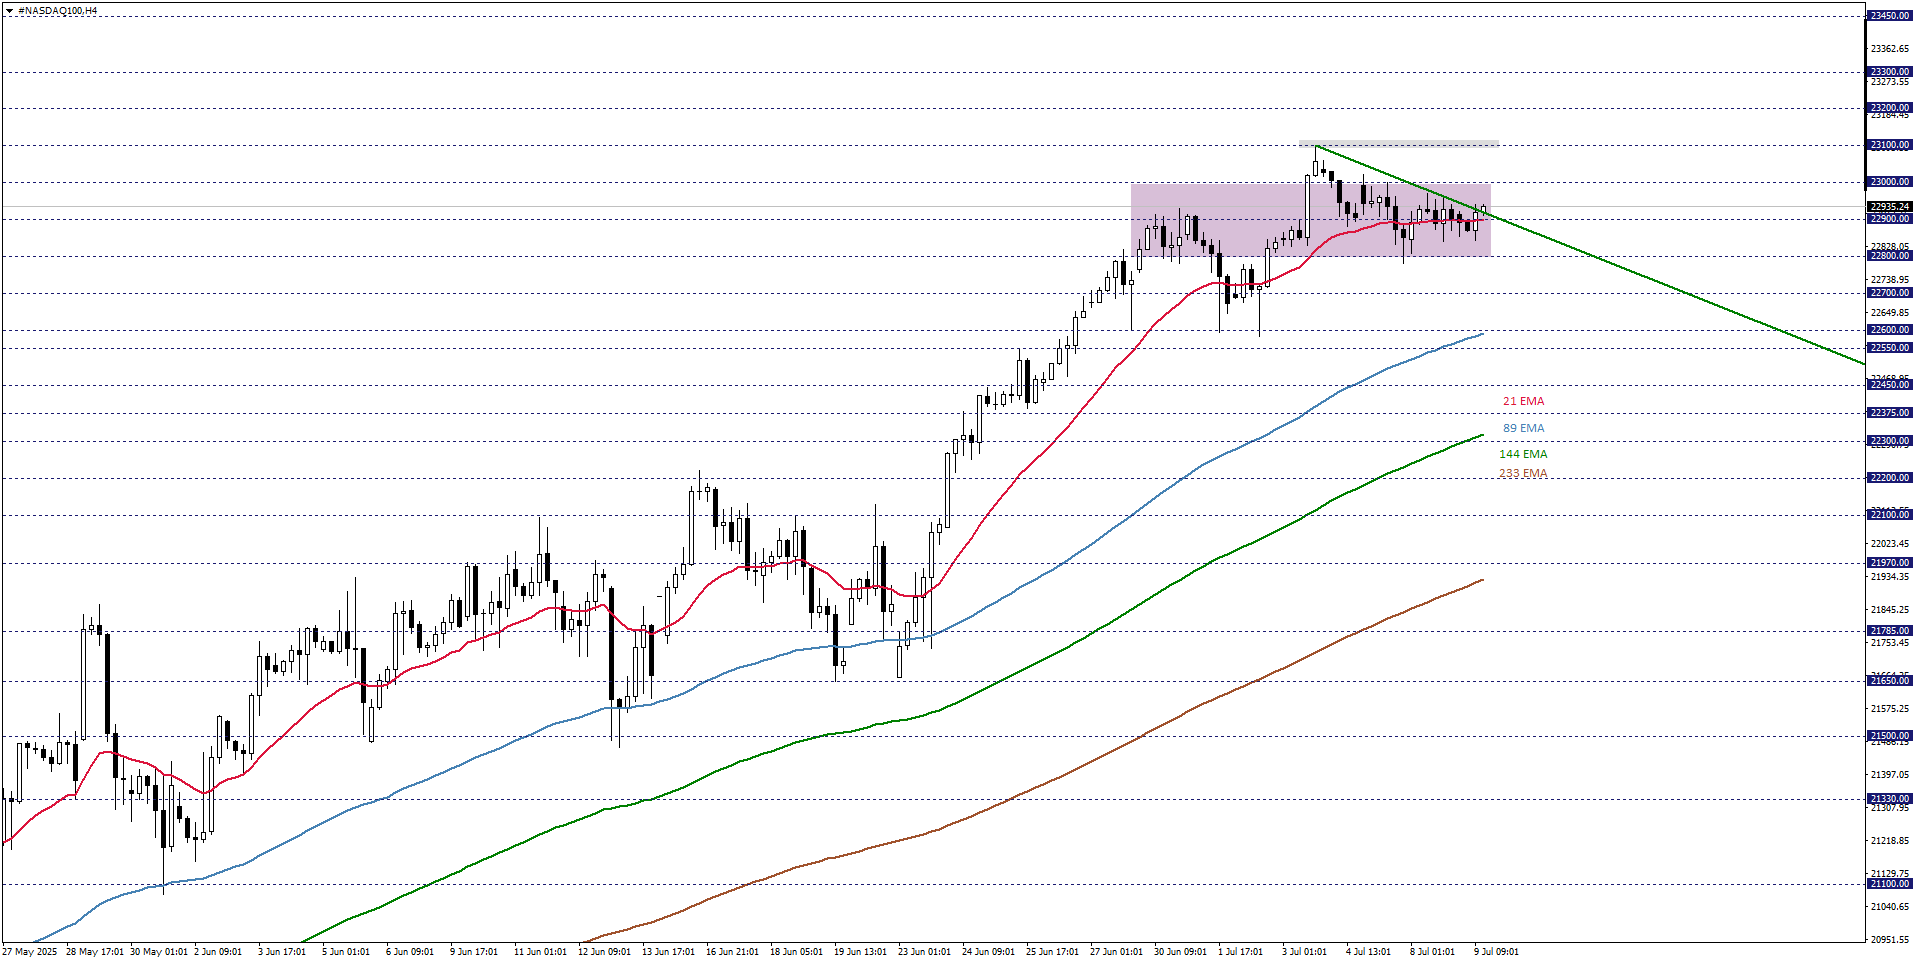Click the 16 Jun 21:01 time label
Viewport: 1916px width, 963px height.
(x=732, y=952)
